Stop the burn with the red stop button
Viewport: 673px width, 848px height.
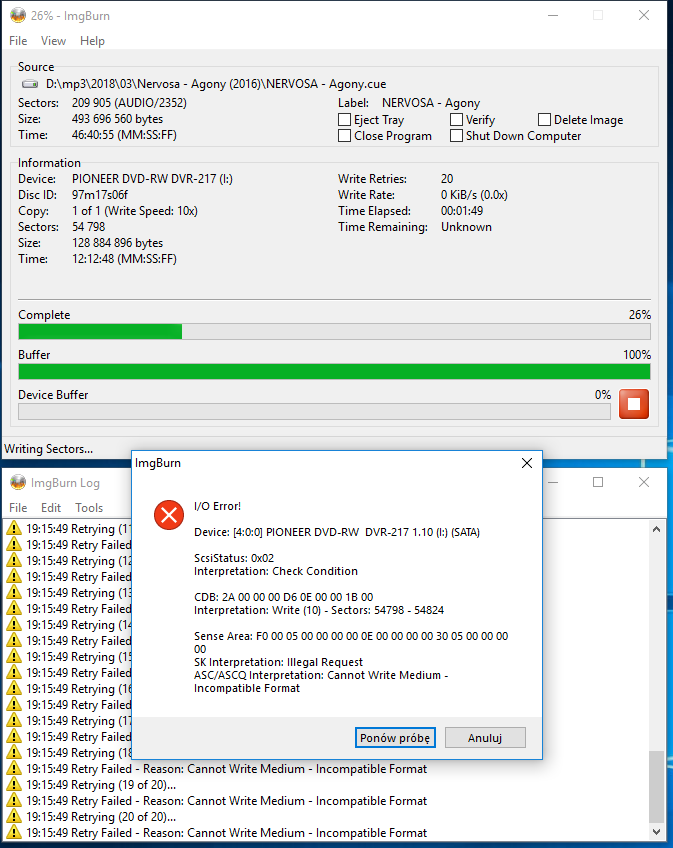pyautogui.click(x=634, y=404)
